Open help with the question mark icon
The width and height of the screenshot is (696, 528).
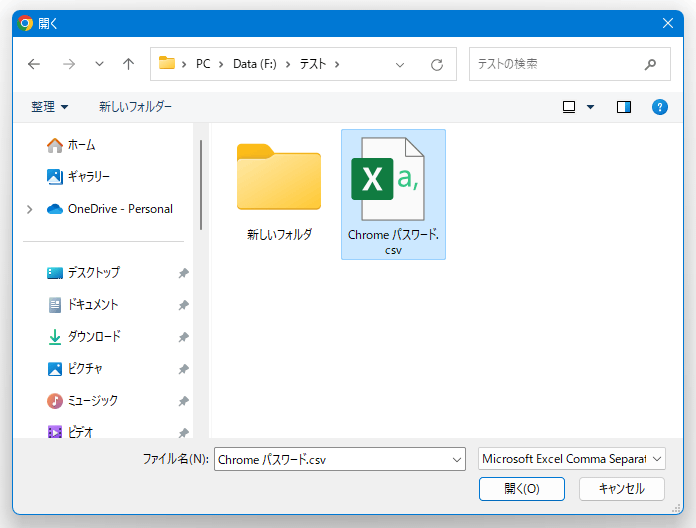[660, 107]
